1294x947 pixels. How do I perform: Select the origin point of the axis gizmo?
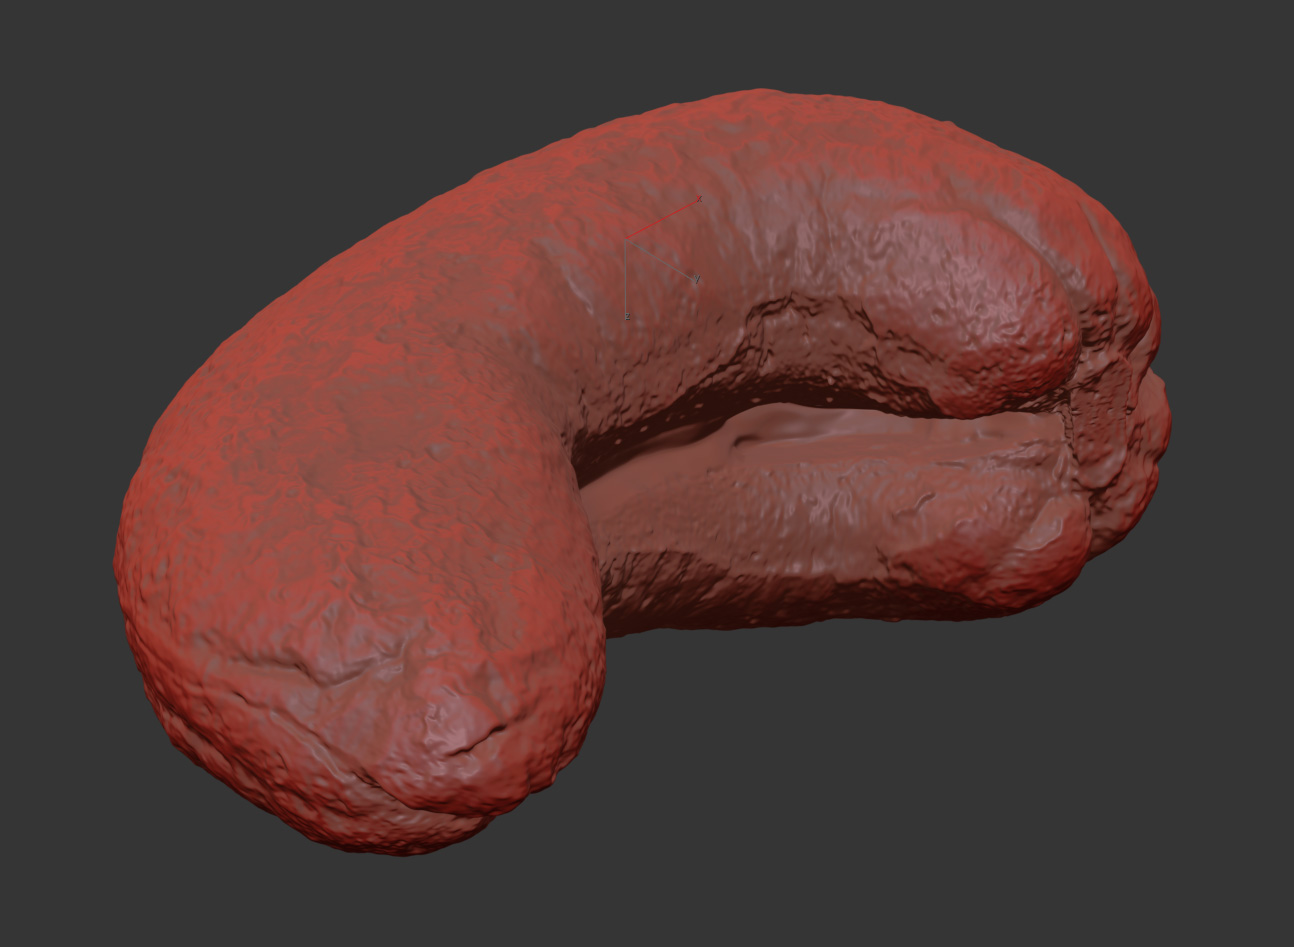[626, 240]
